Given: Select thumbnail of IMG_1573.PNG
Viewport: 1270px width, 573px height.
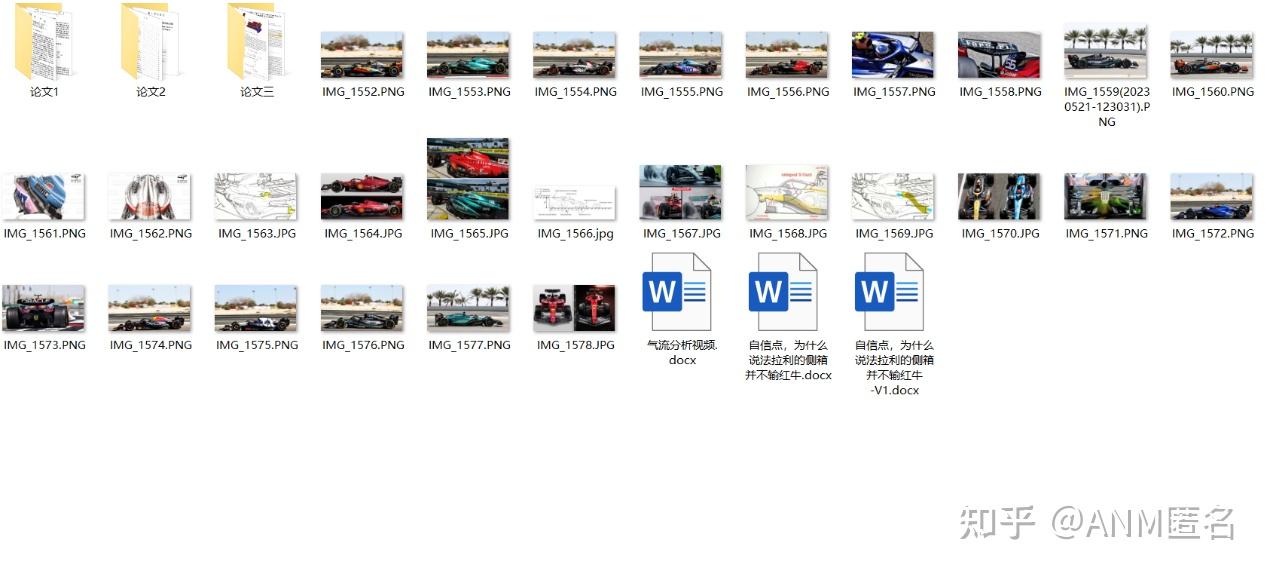Looking at the screenshot, I should 43,308.
